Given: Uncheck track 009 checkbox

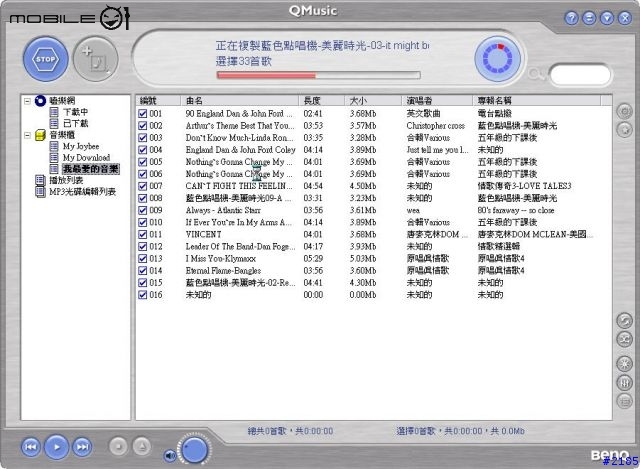Looking at the screenshot, I should (142, 210).
